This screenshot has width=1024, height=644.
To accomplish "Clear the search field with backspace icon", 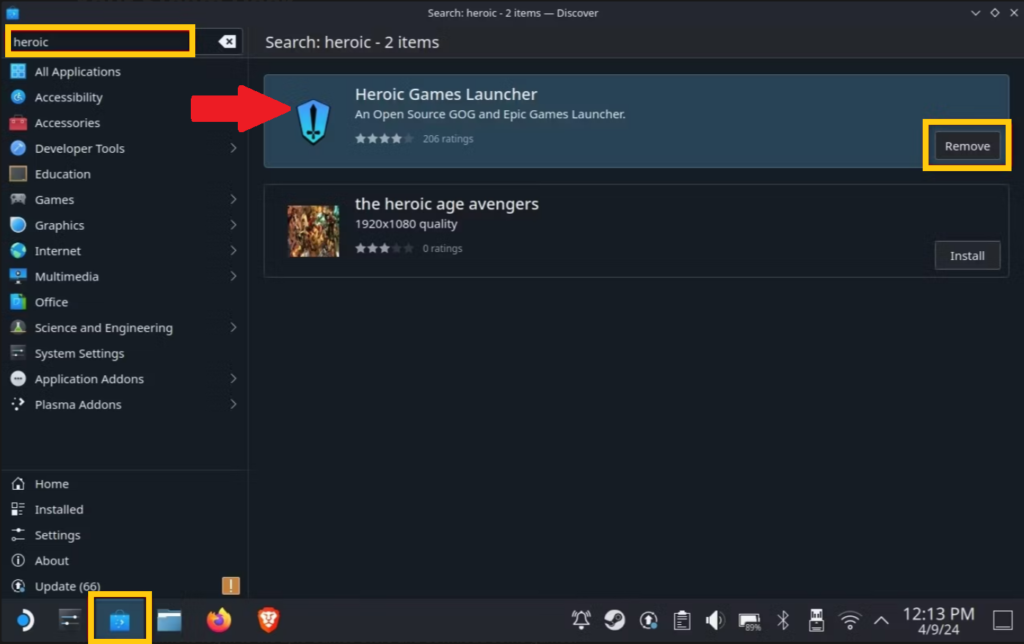I will (227, 42).
